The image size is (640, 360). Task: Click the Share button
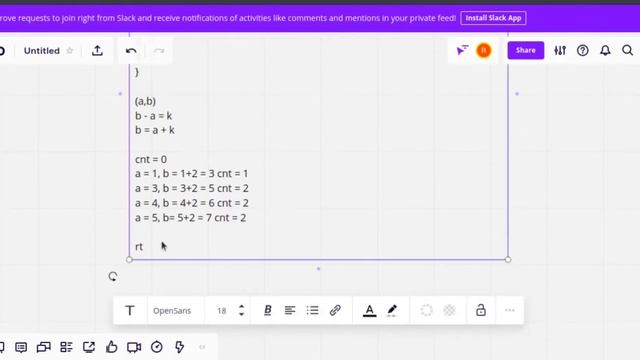525,50
